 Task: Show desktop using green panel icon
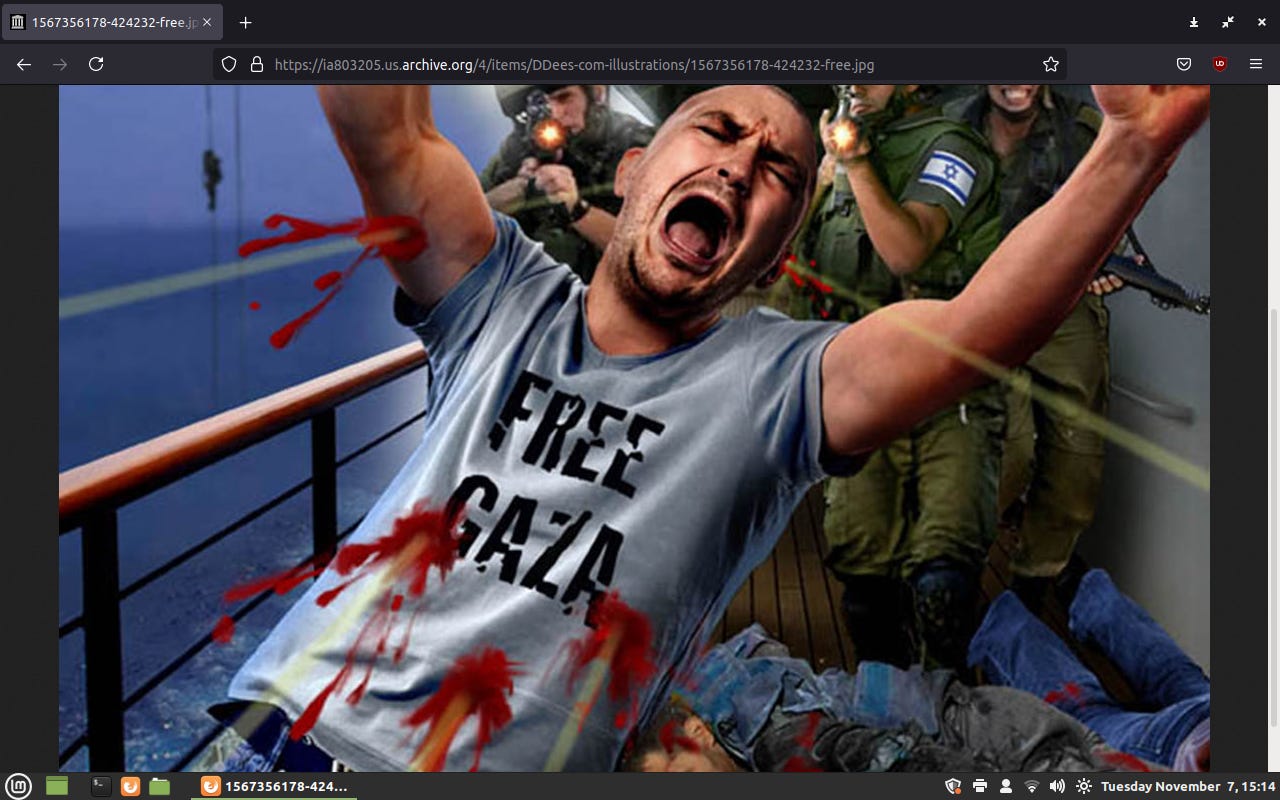pyautogui.click(x=57, y=786)
